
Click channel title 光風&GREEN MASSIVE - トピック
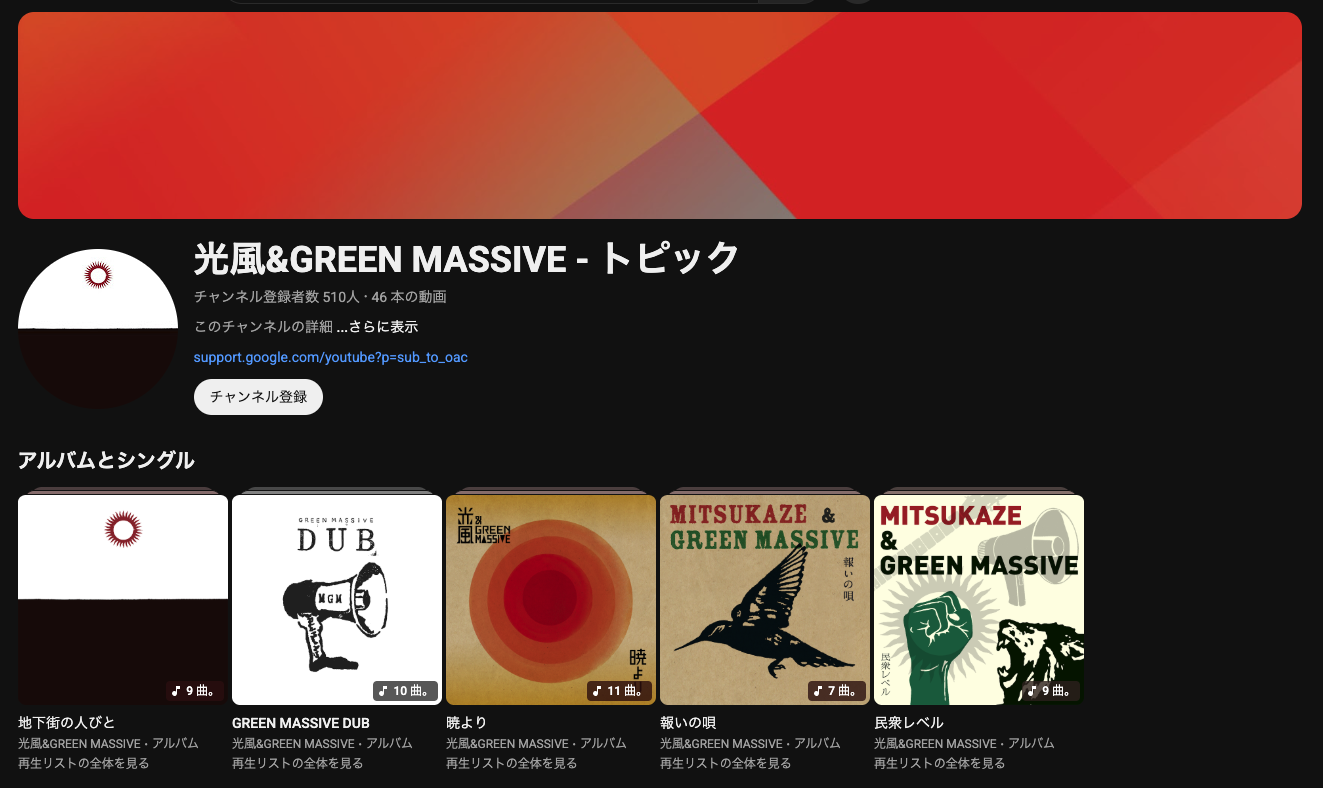[x=466, y=259]
